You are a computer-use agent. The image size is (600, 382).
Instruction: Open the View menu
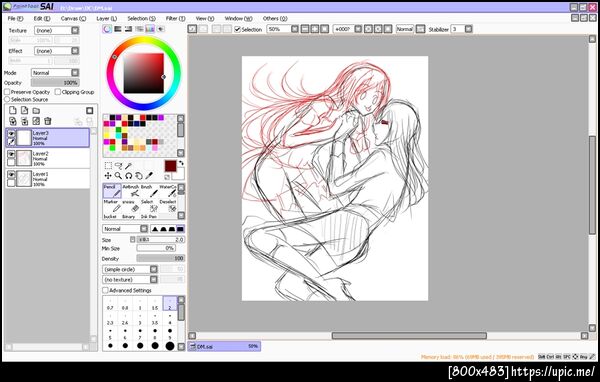point(205,18)
